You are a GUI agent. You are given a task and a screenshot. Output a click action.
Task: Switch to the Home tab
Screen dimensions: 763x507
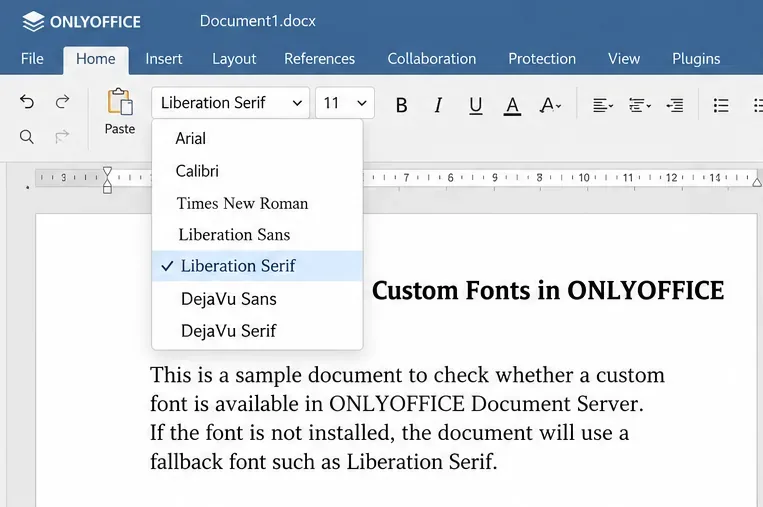pos(96,59)
